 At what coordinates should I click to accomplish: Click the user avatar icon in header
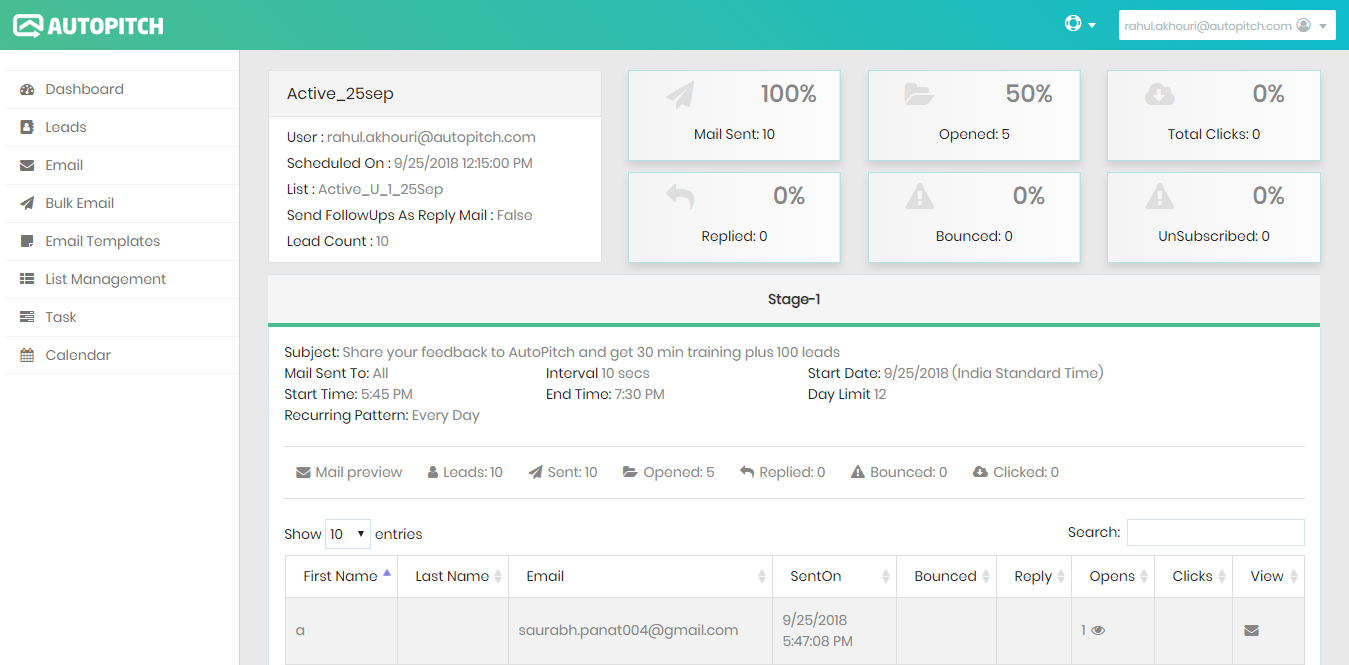[x=1303, y=26]
